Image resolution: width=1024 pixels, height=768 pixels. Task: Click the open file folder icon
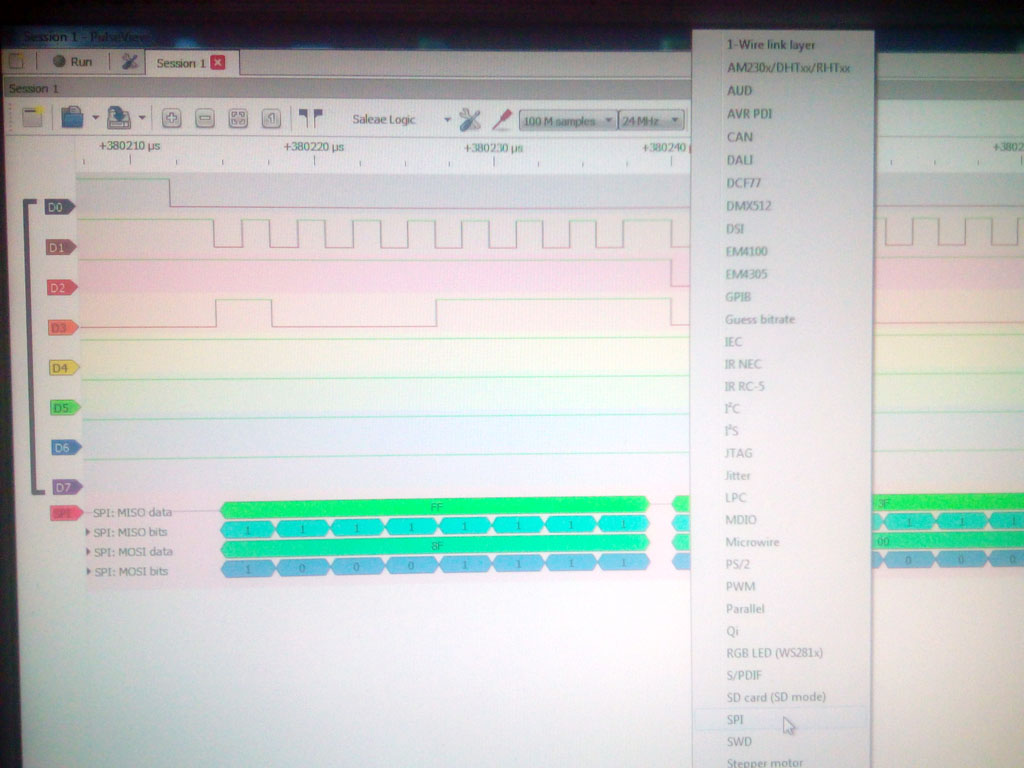(72, 119)
